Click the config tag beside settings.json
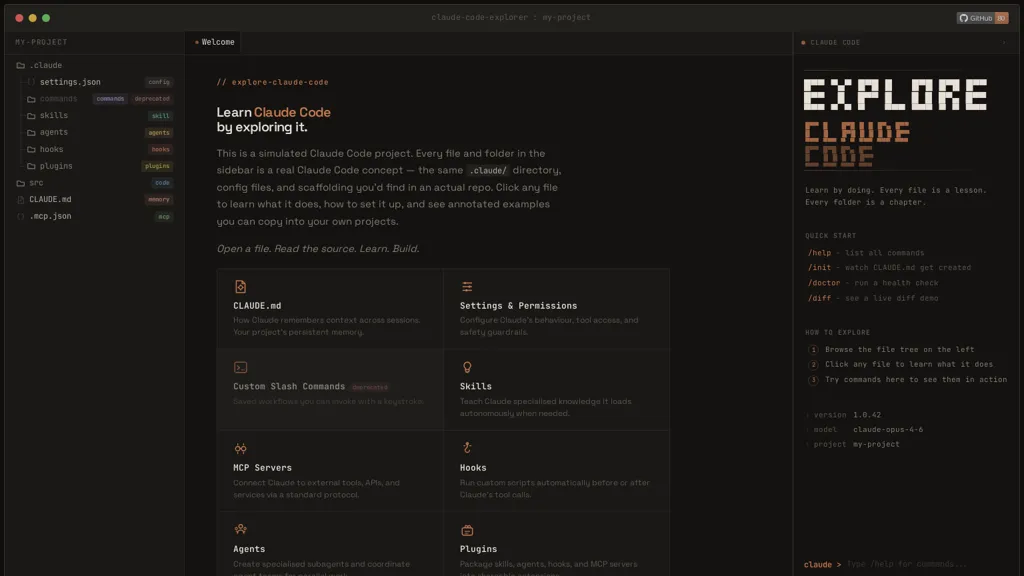Screen dimensions: 1024x576 (x=159, y=82)
